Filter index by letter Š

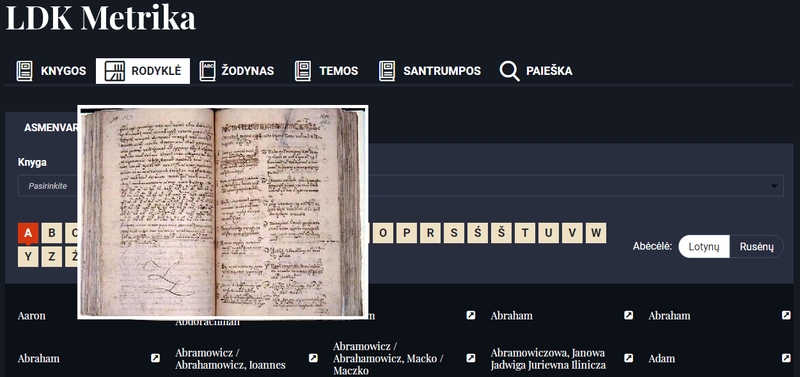(501, 233)
